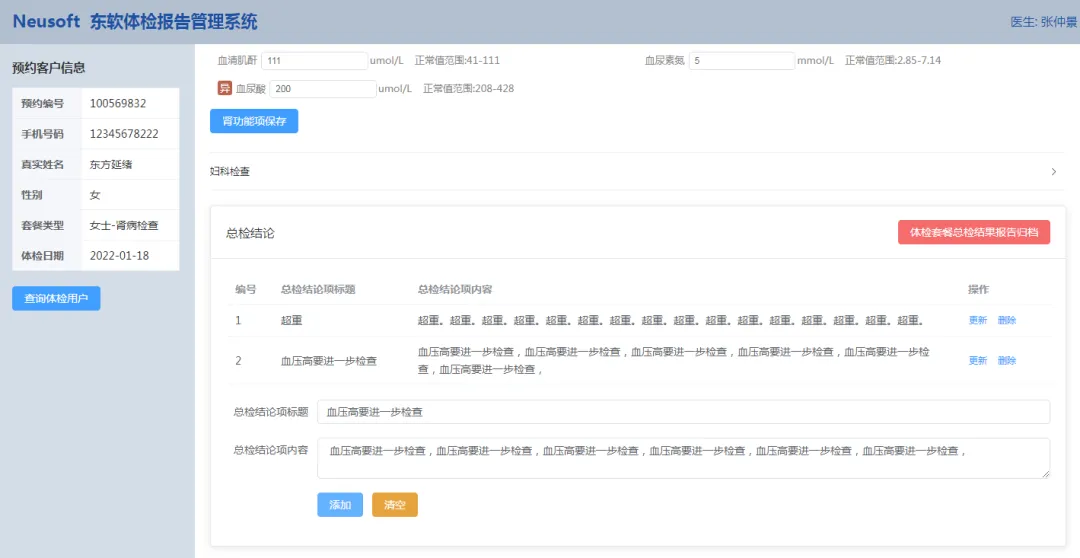Click into the 血尿酸 value input
The width and height of the screenshot is (1080, 558).
coord(322,89)
